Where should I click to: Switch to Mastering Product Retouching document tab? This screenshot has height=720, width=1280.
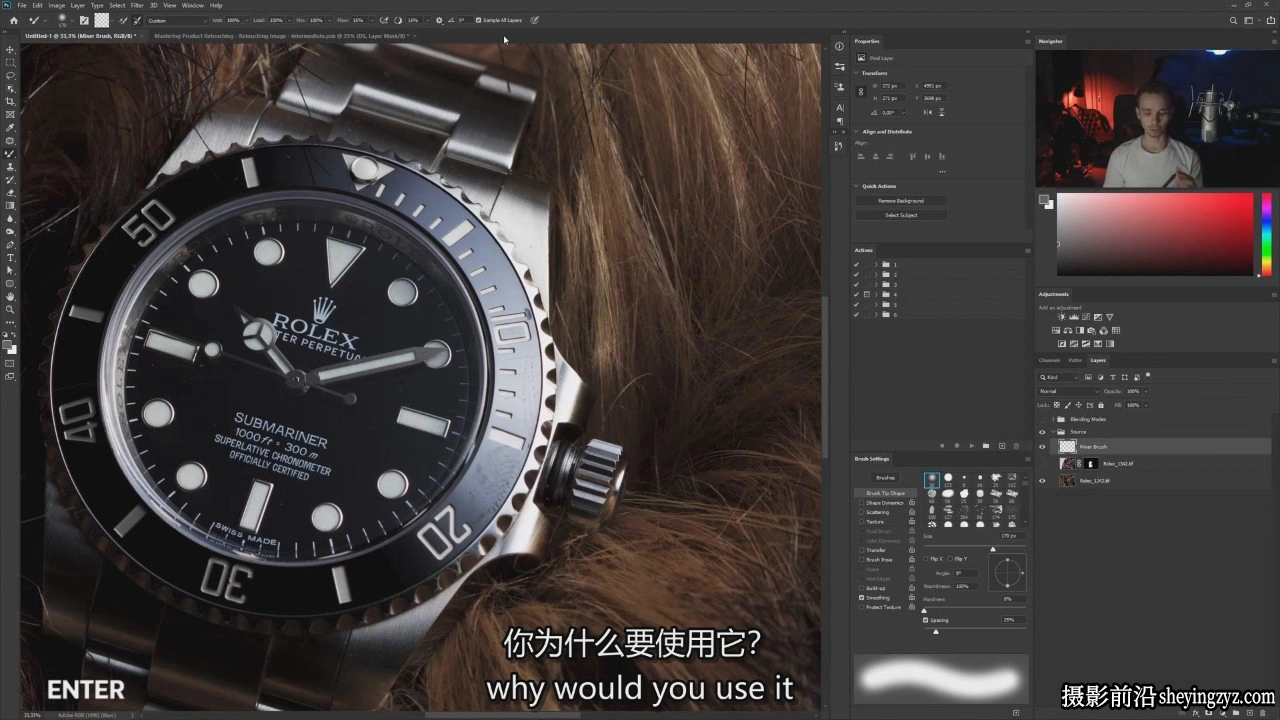282,36
